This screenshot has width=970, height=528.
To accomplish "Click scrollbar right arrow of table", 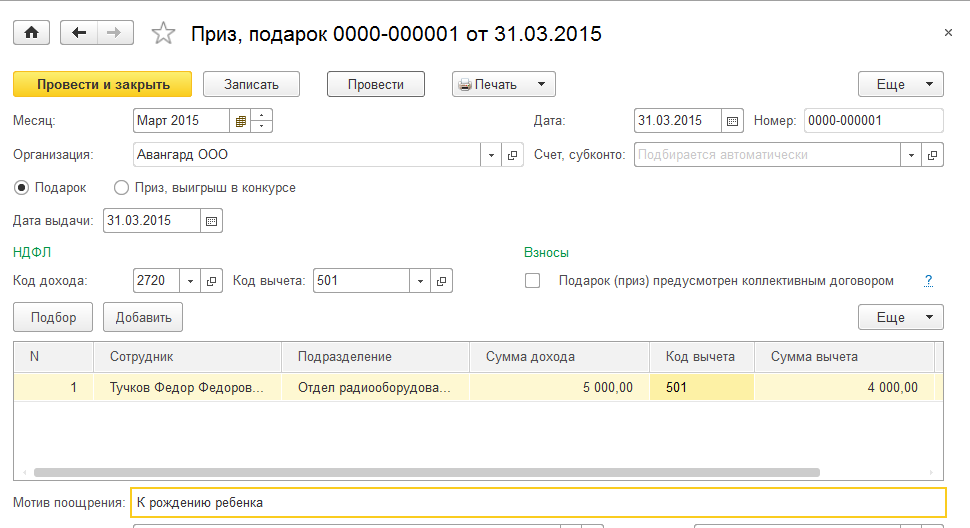I will click(931, 472).
